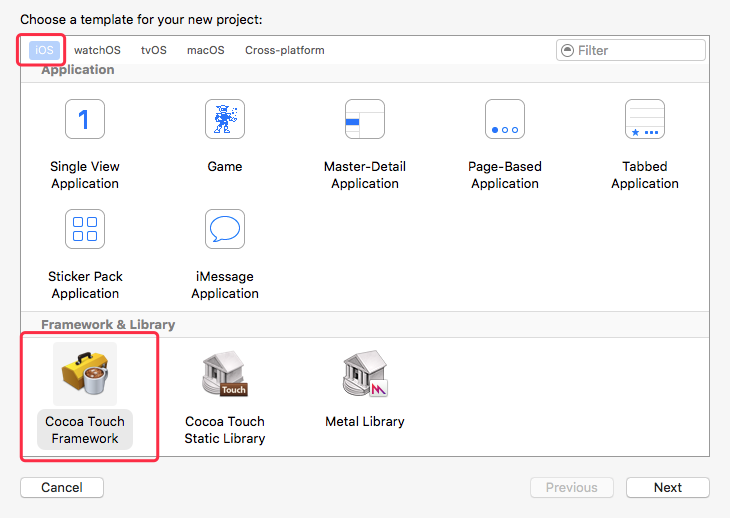Select the Page-Based Application icon
The height and width of the screenshot is (518, 730).
[x=505, y=119]
